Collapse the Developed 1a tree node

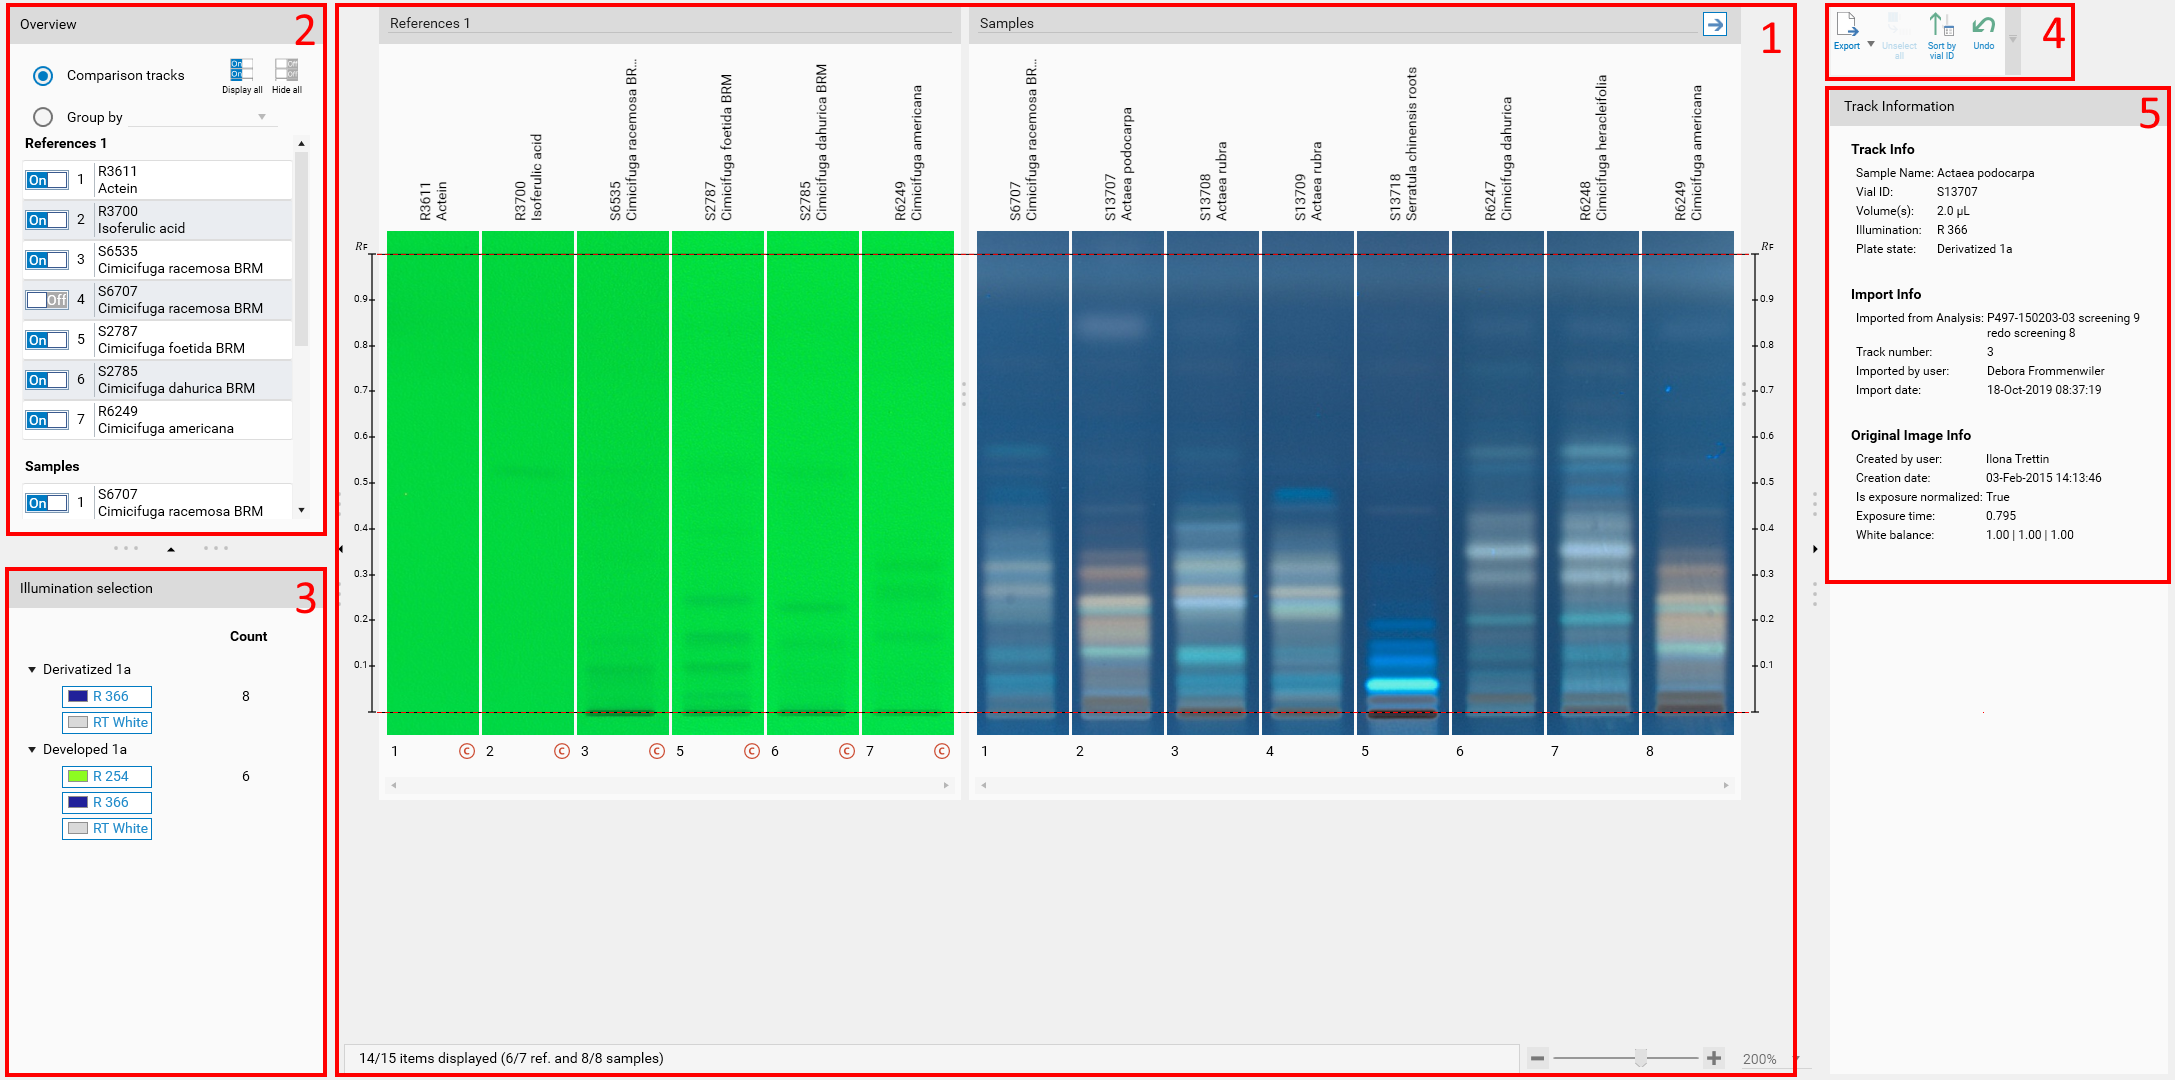32,750
